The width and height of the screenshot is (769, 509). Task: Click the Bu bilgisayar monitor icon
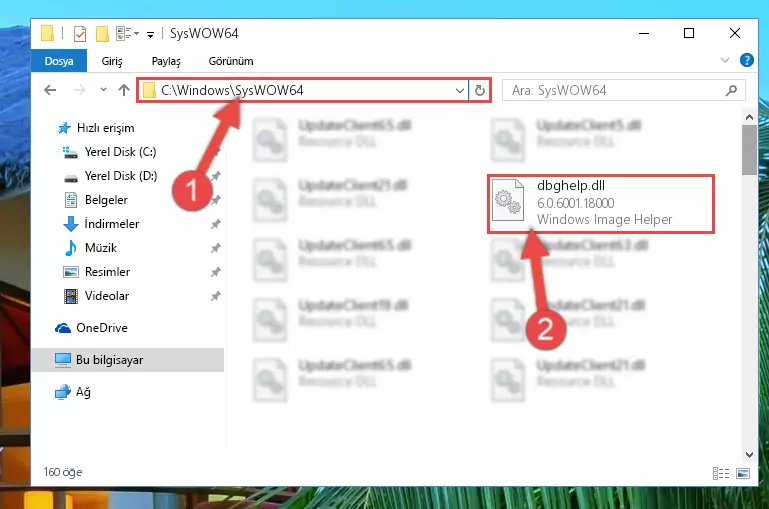click(x=63, y=360)
